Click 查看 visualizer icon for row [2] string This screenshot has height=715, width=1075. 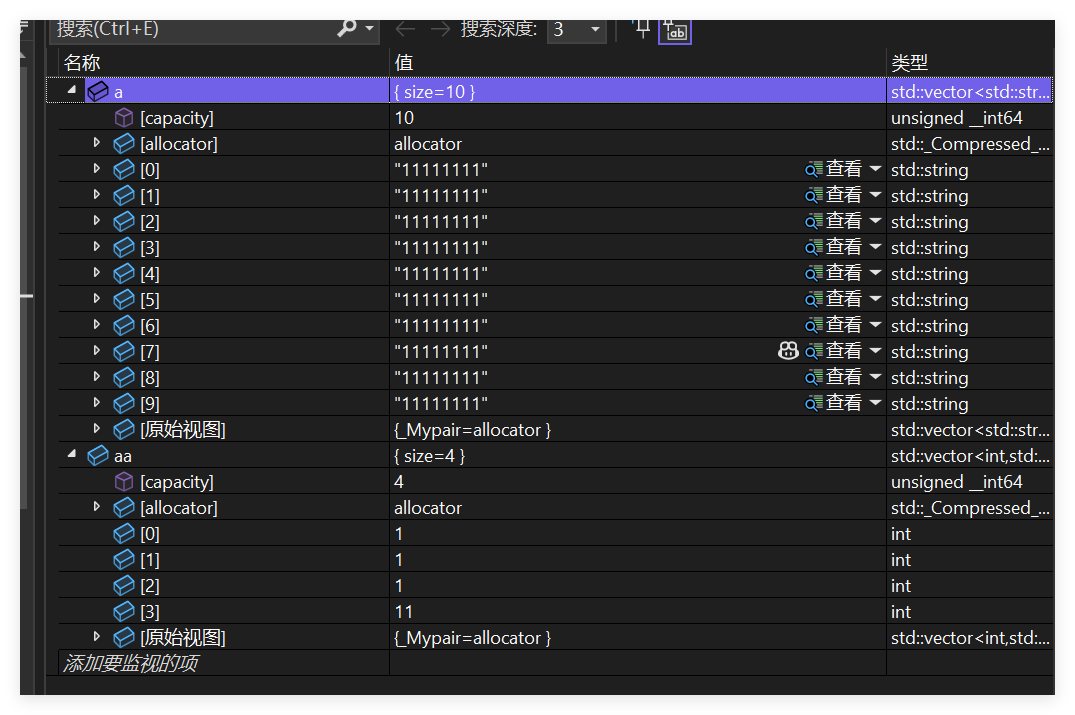(813, 221)
